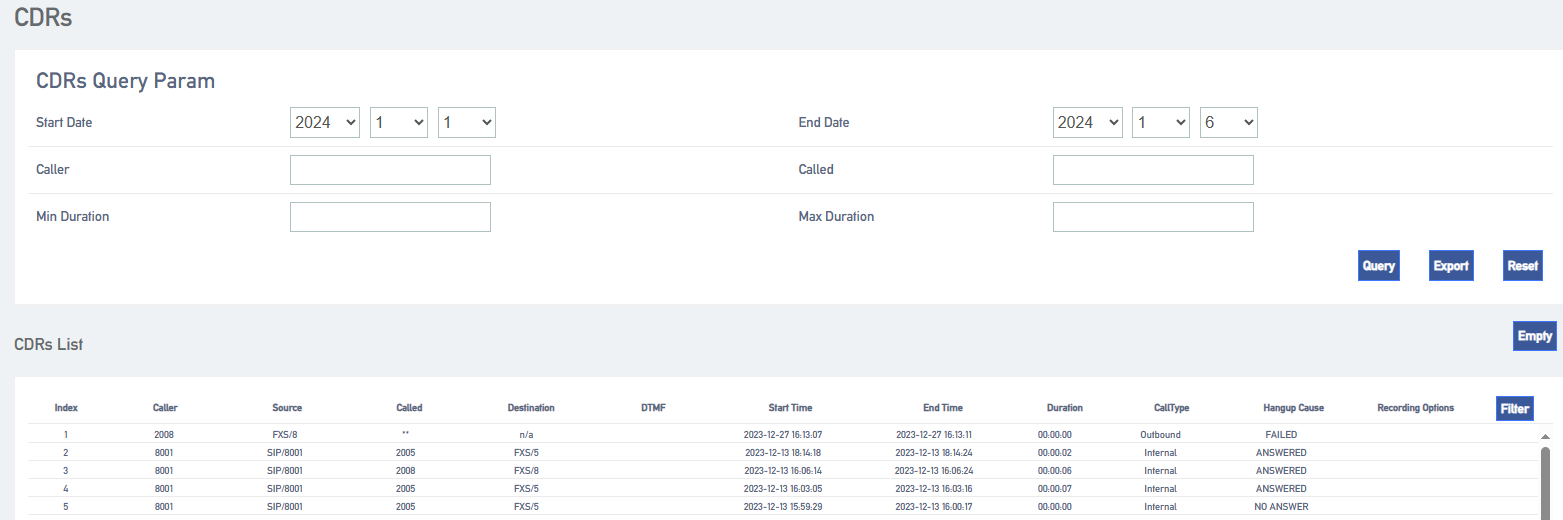The width and height of the screenshot is (1563, 520).
Task: Click the Export button
Action: (x=1451, y=266)
